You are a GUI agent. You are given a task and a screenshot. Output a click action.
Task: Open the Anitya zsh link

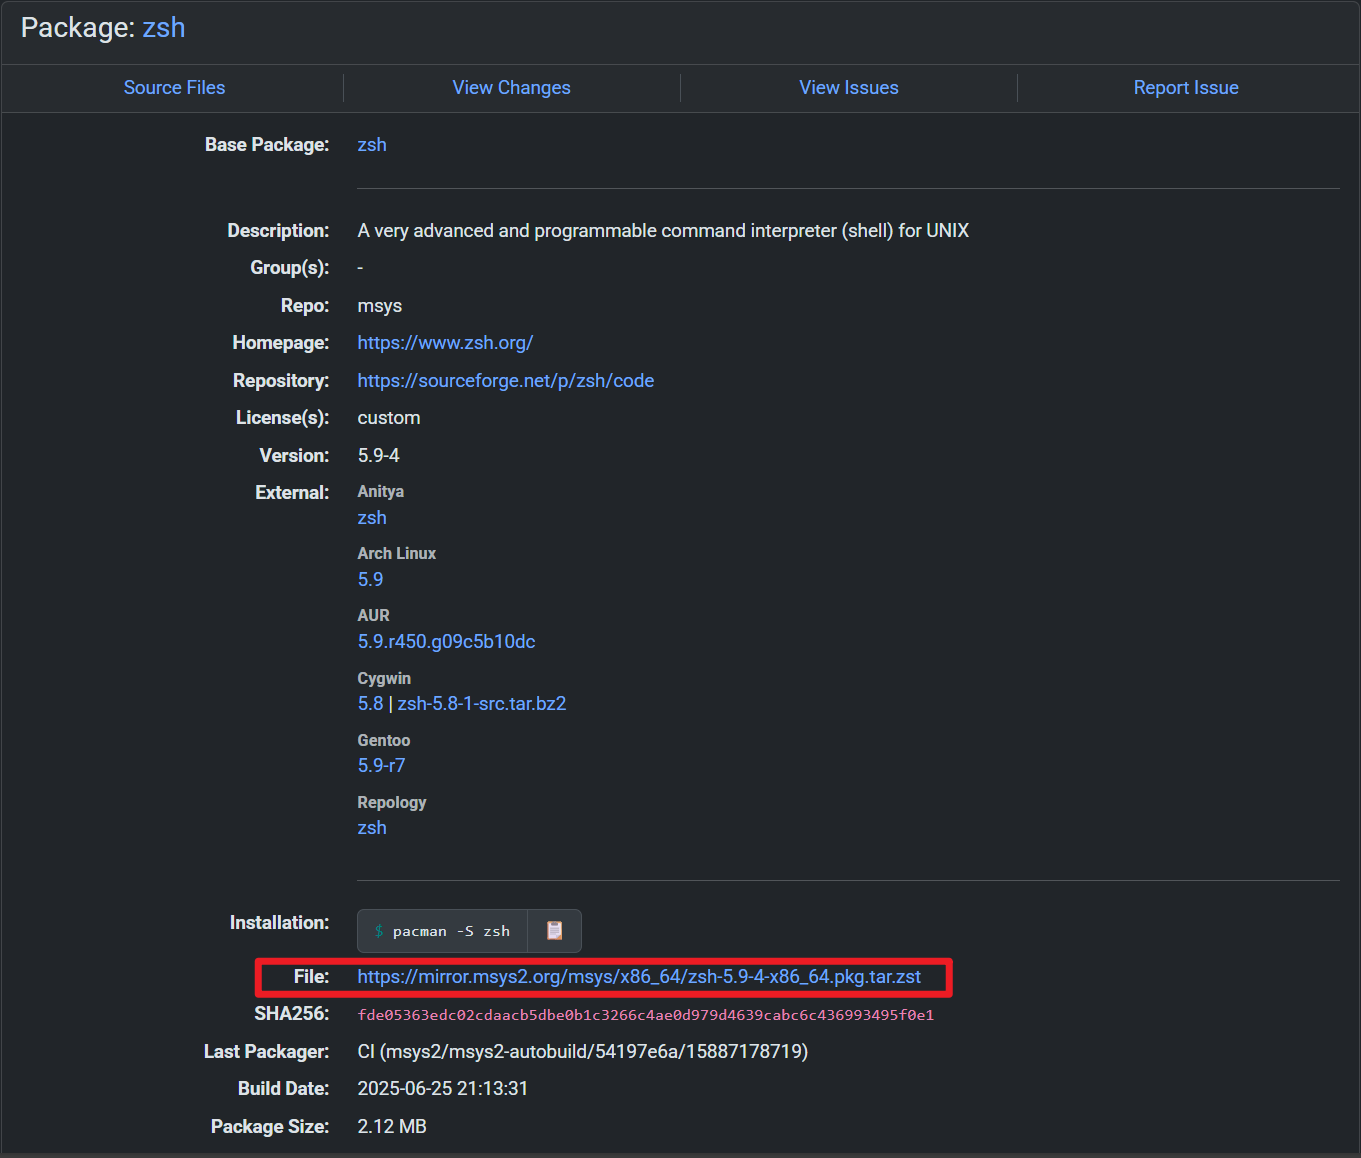pyautogui.click(x=372, y=518)
